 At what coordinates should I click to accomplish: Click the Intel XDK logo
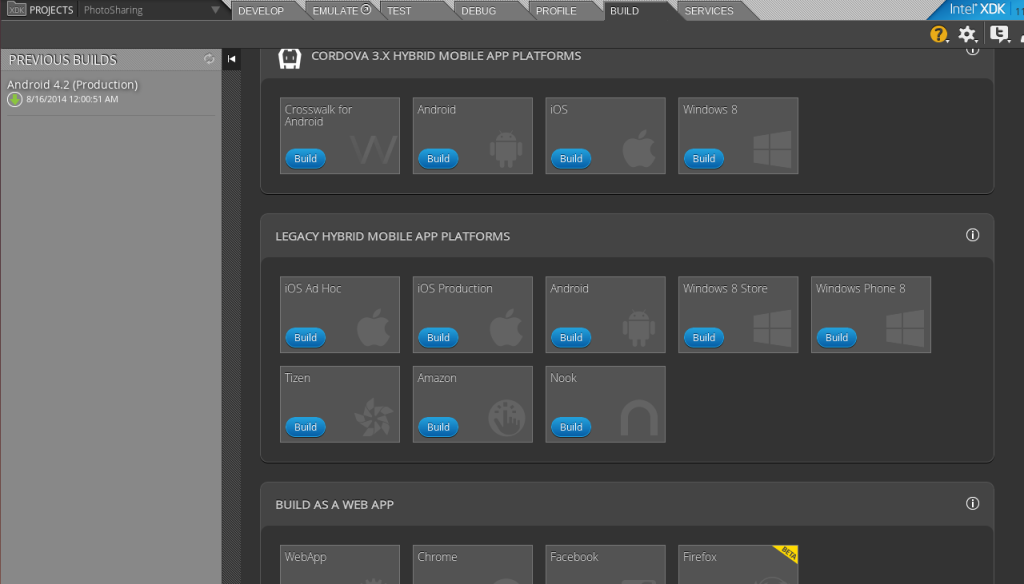[x=977, y=9]
